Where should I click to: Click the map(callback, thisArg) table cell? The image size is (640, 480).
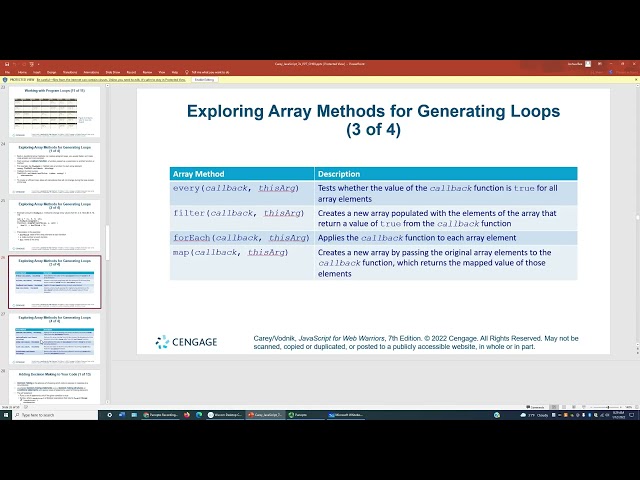click(242, 262)
